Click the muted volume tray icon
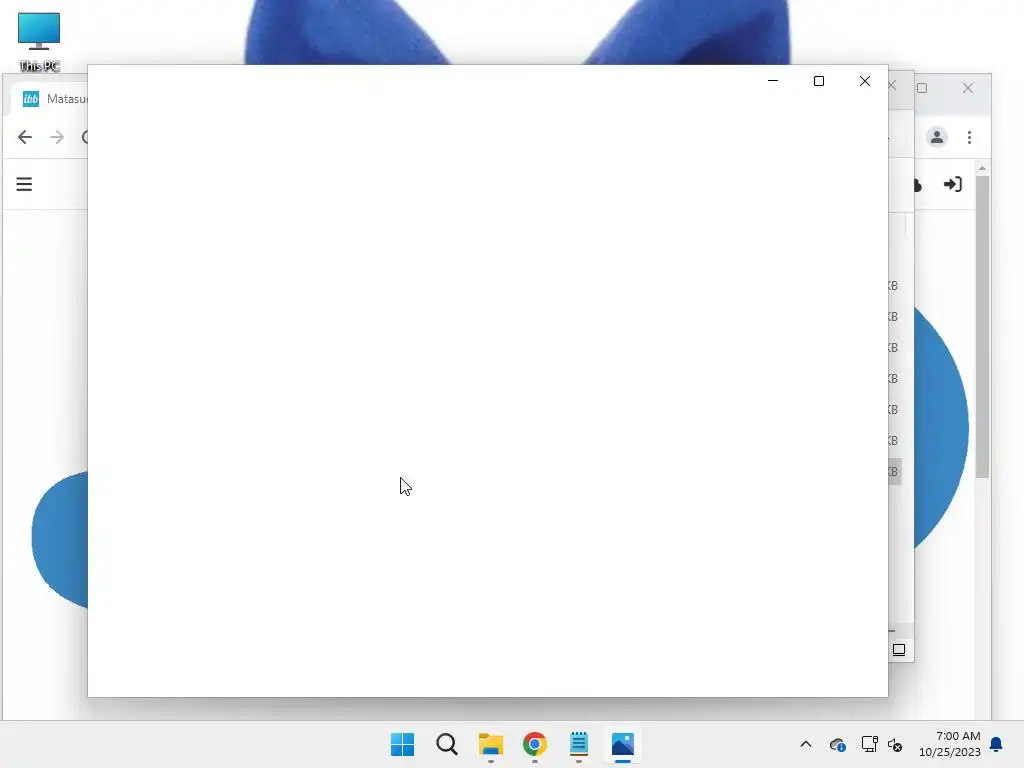 point(895,744)
